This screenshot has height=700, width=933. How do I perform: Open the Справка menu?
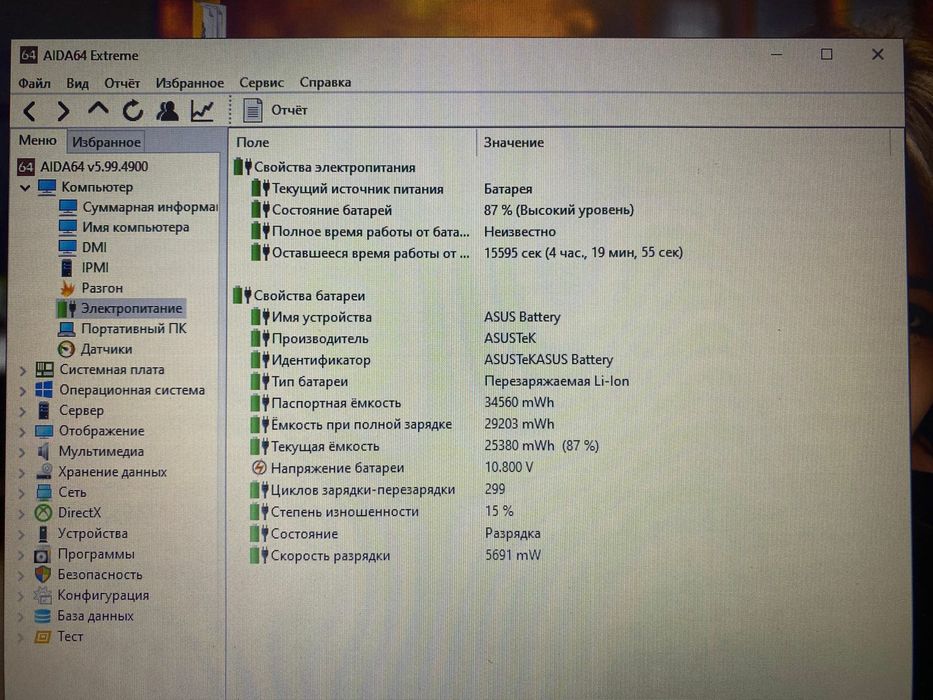tap(325, 82)
